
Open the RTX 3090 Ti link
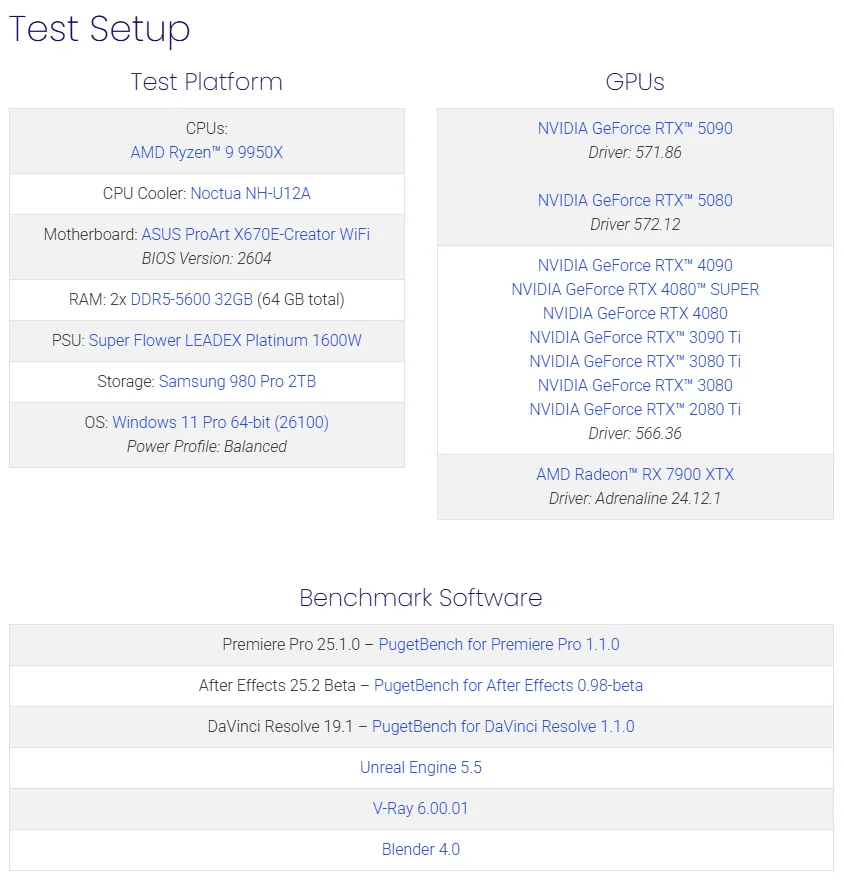coord(635,338)
